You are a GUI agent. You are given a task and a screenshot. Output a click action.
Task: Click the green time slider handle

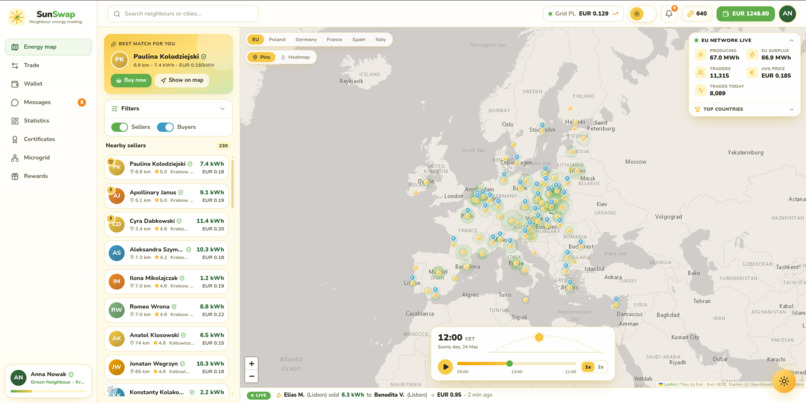(x=509, y=363)
